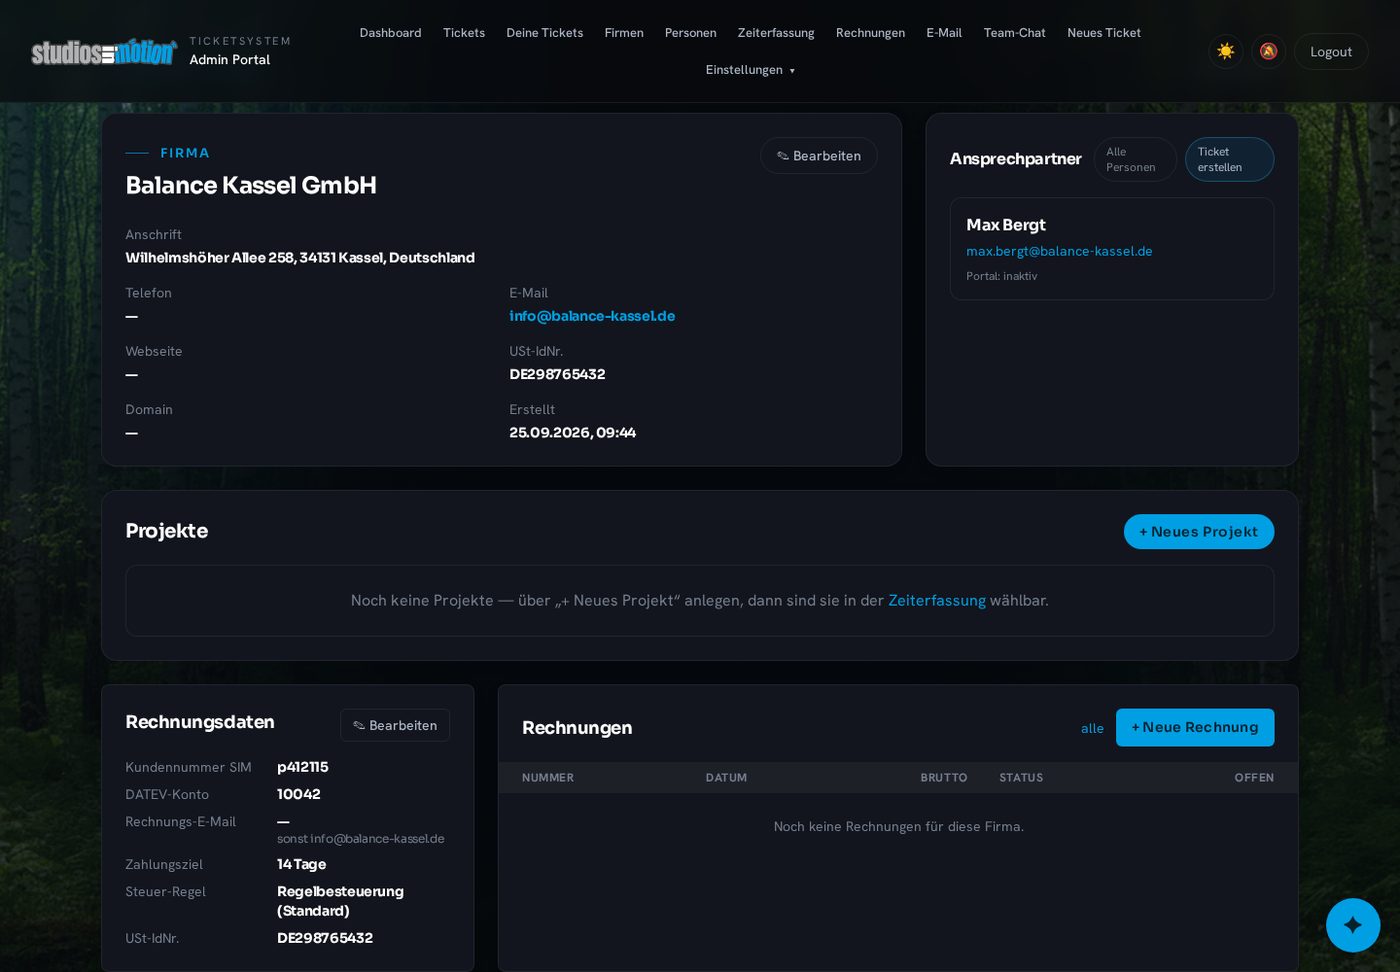Click Neues Ticket in the navigation
Screen dimensions: 1400x972
tap(1104, 33)
